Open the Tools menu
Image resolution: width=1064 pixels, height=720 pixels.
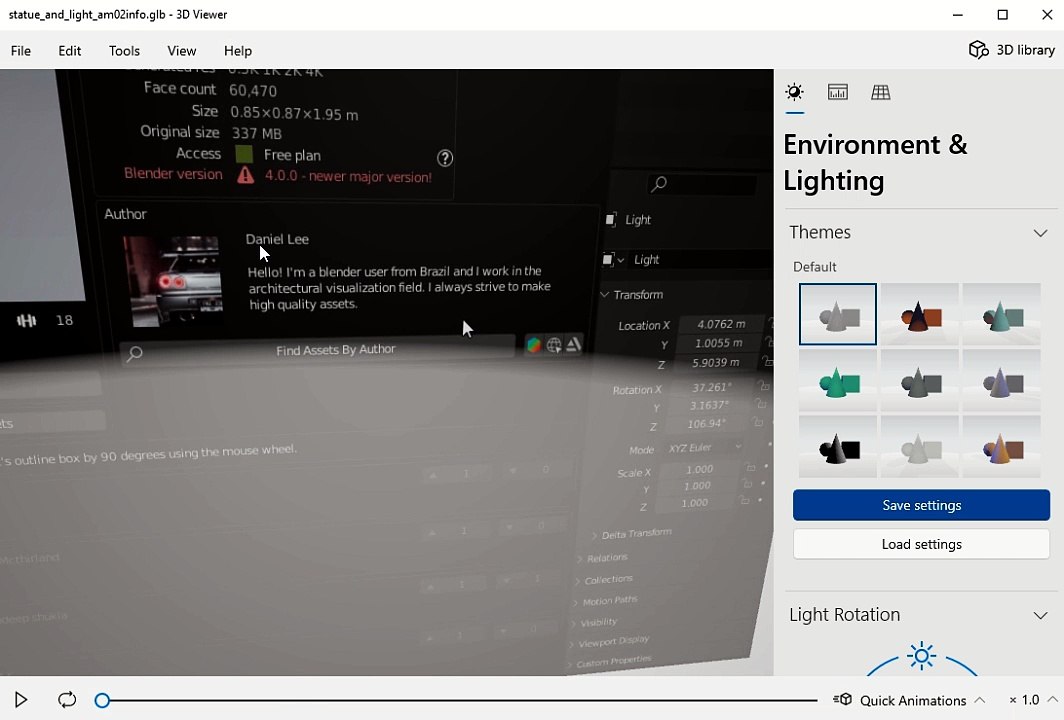[124, 51]
